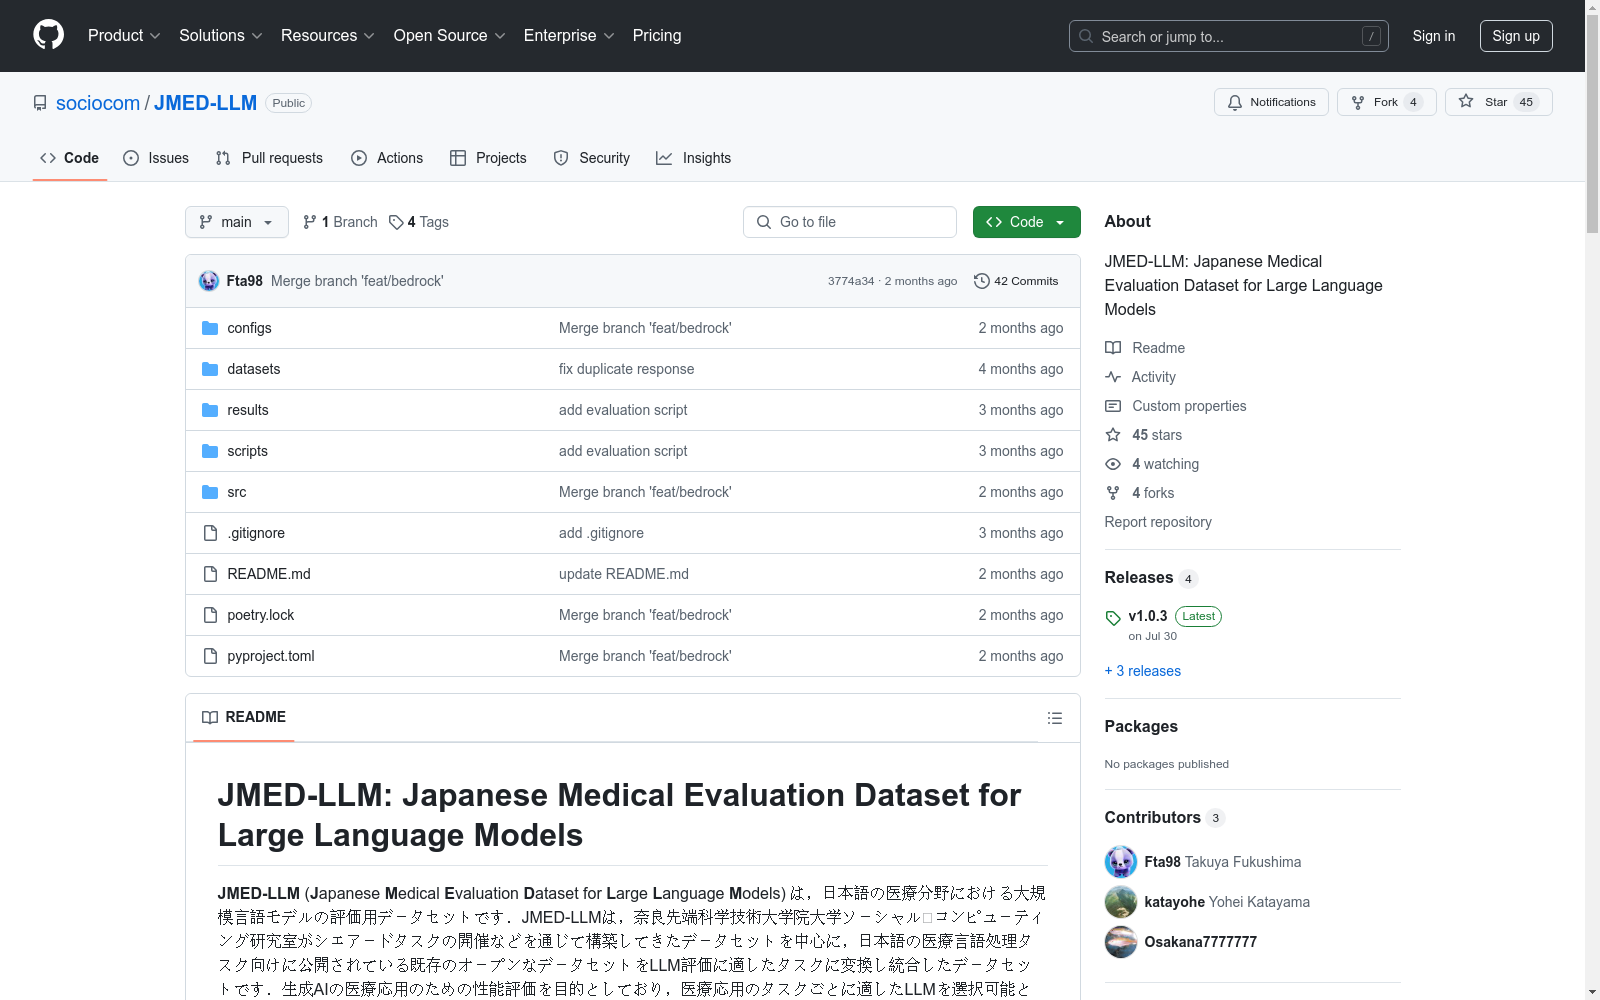
Task: Open the main branch dropdown
Action: point(237,222)
